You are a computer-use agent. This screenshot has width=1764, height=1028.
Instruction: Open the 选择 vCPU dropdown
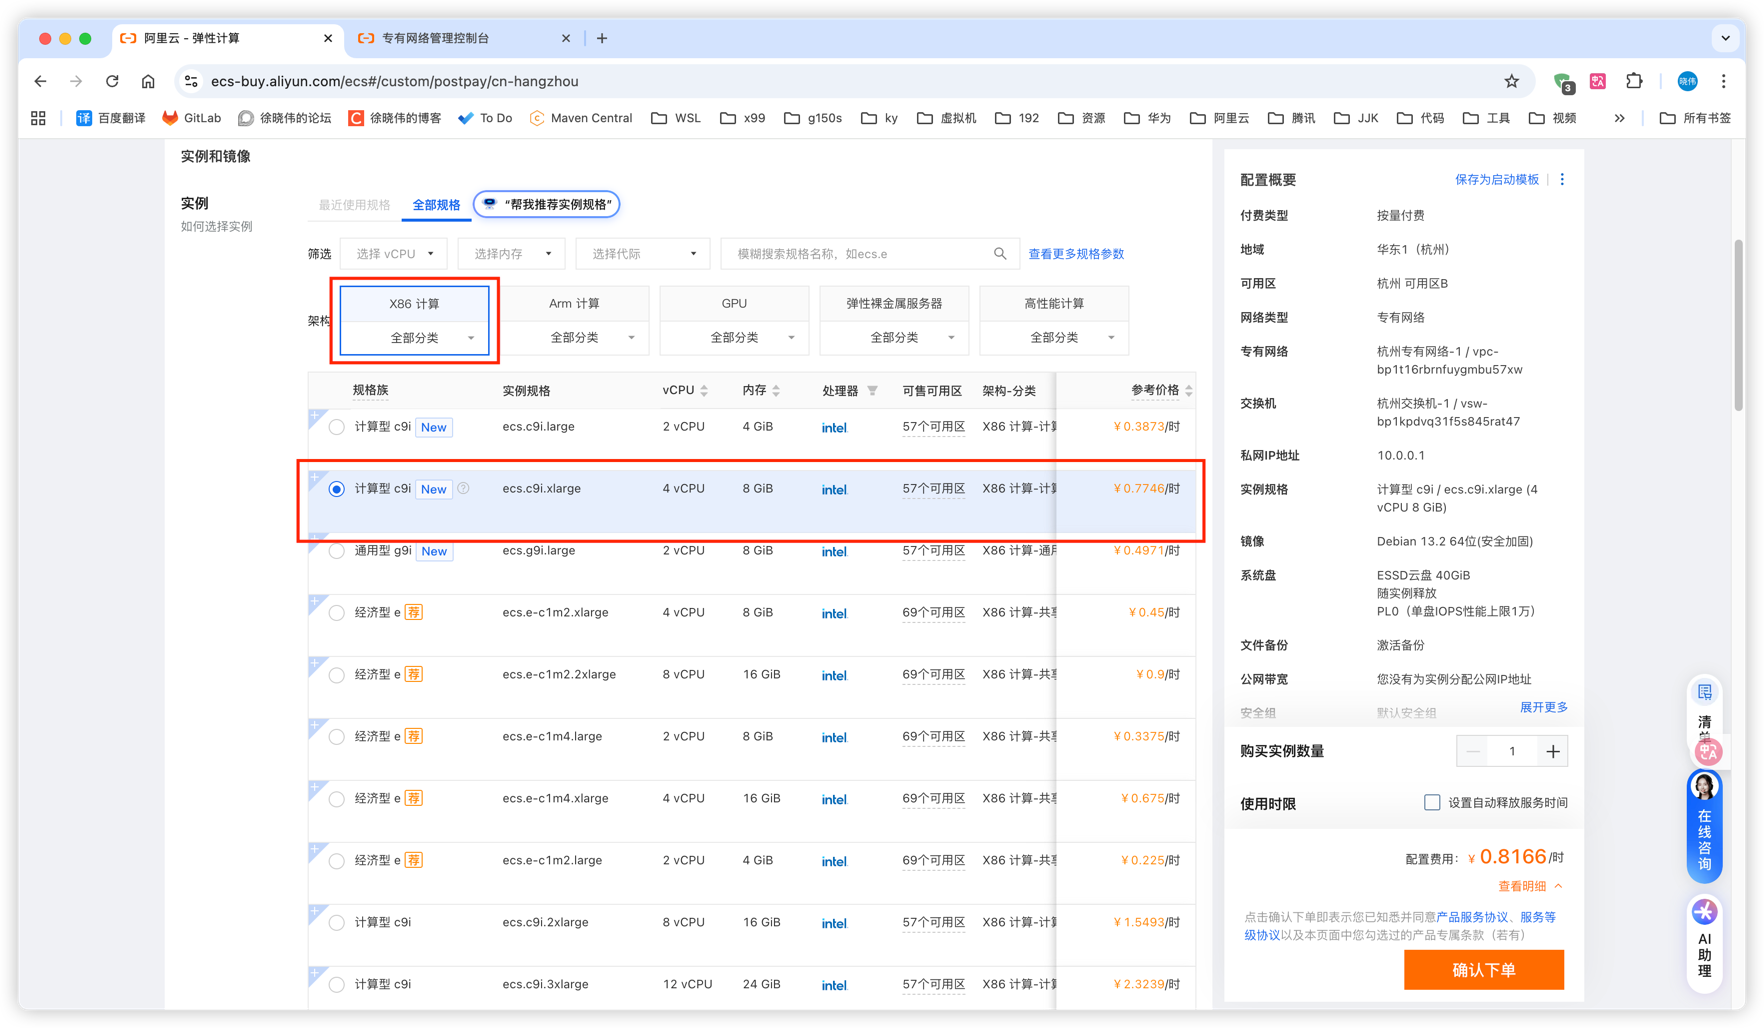click(394, 254)
